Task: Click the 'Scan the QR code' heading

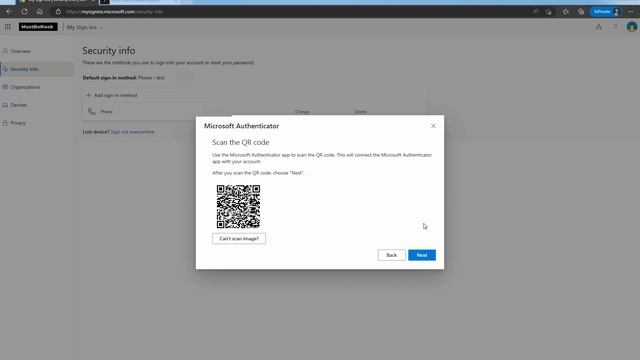Action: pyautogui.click(x=240, y=142)
